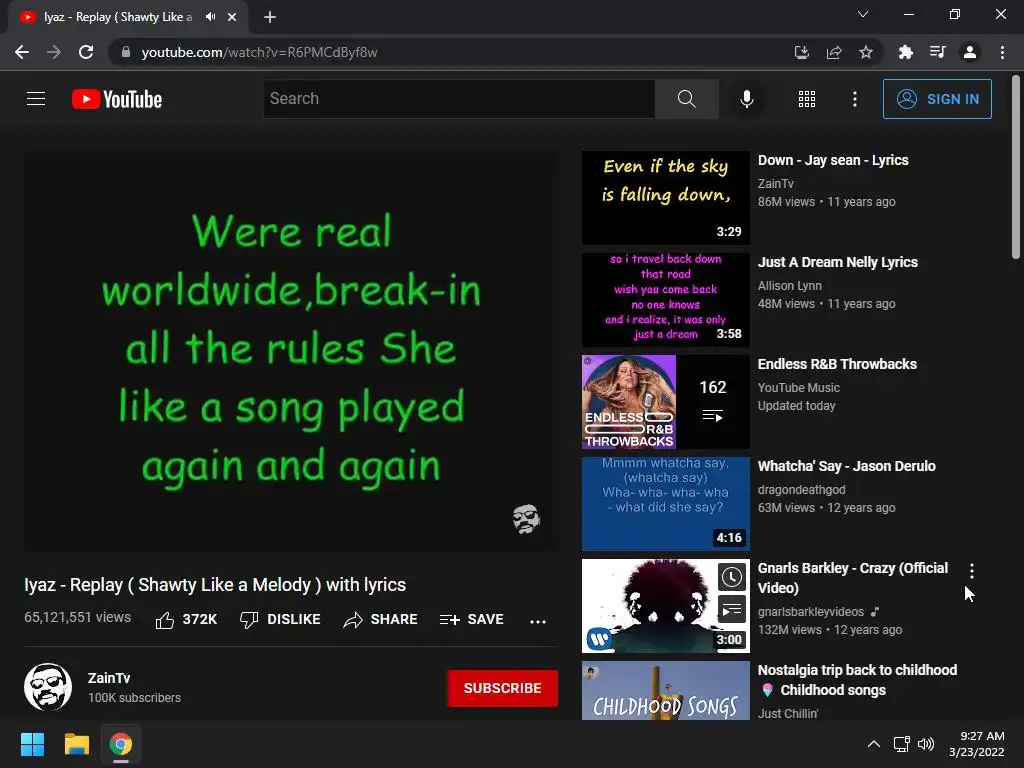This screenshot has height=768, width=1024.
Task: Go forward in browser history
Action: [x=54, y=52]
